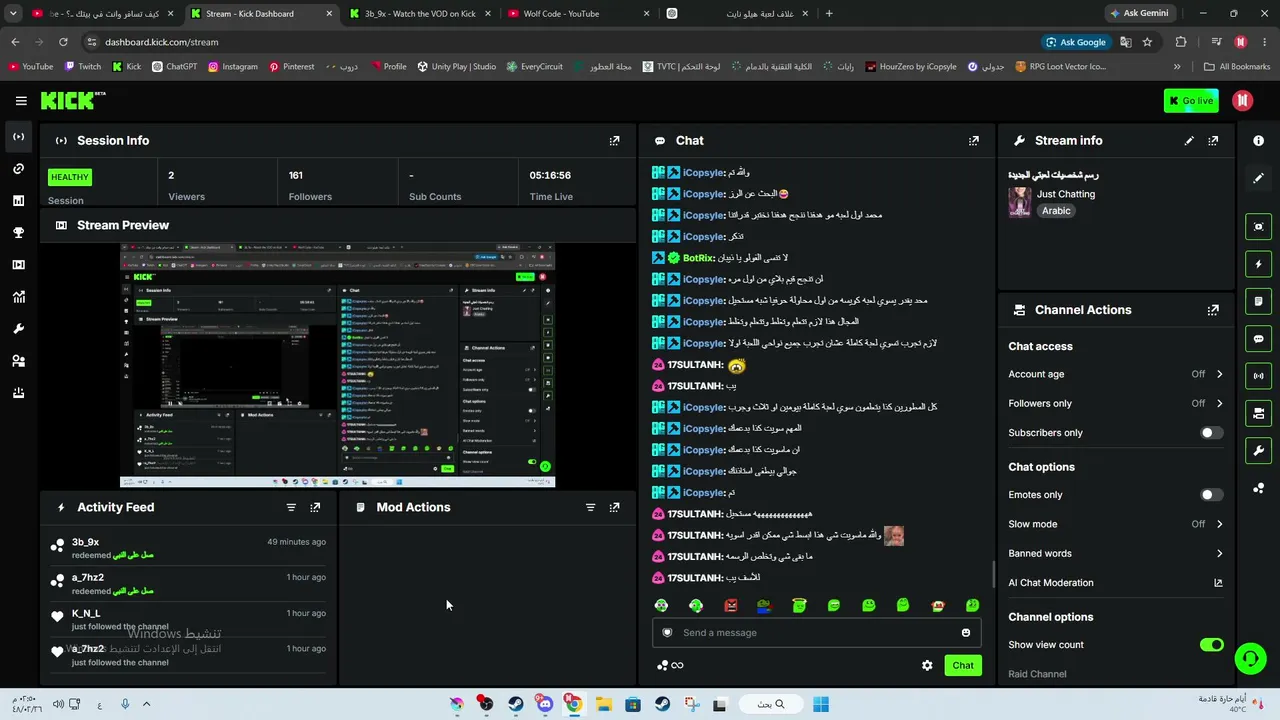Open the Twitch bookmark
The width and height of the screenshot is (1280, 720).
point(83,67)
